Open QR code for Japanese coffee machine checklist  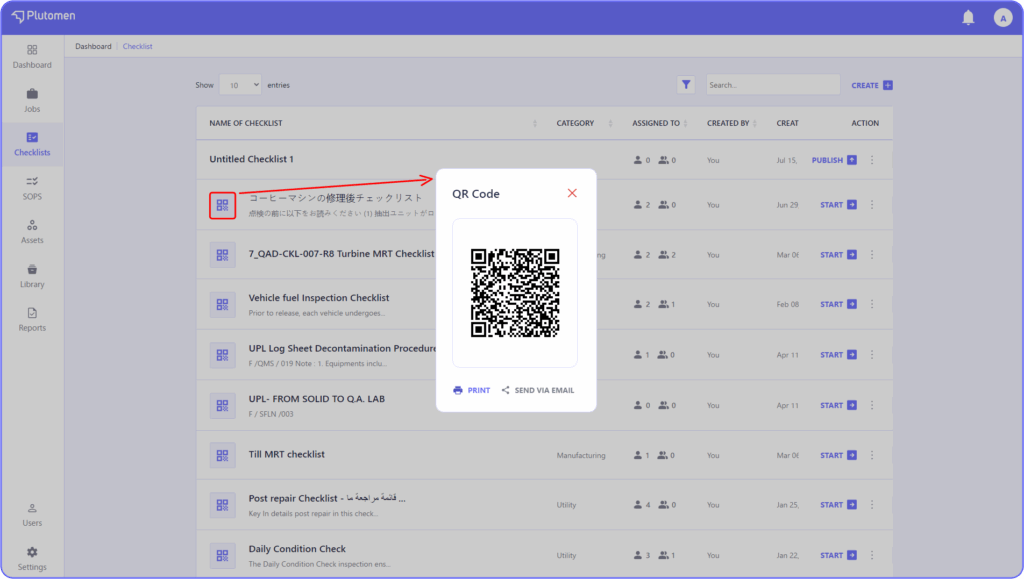pyautogui.click(x=223, y=206)
